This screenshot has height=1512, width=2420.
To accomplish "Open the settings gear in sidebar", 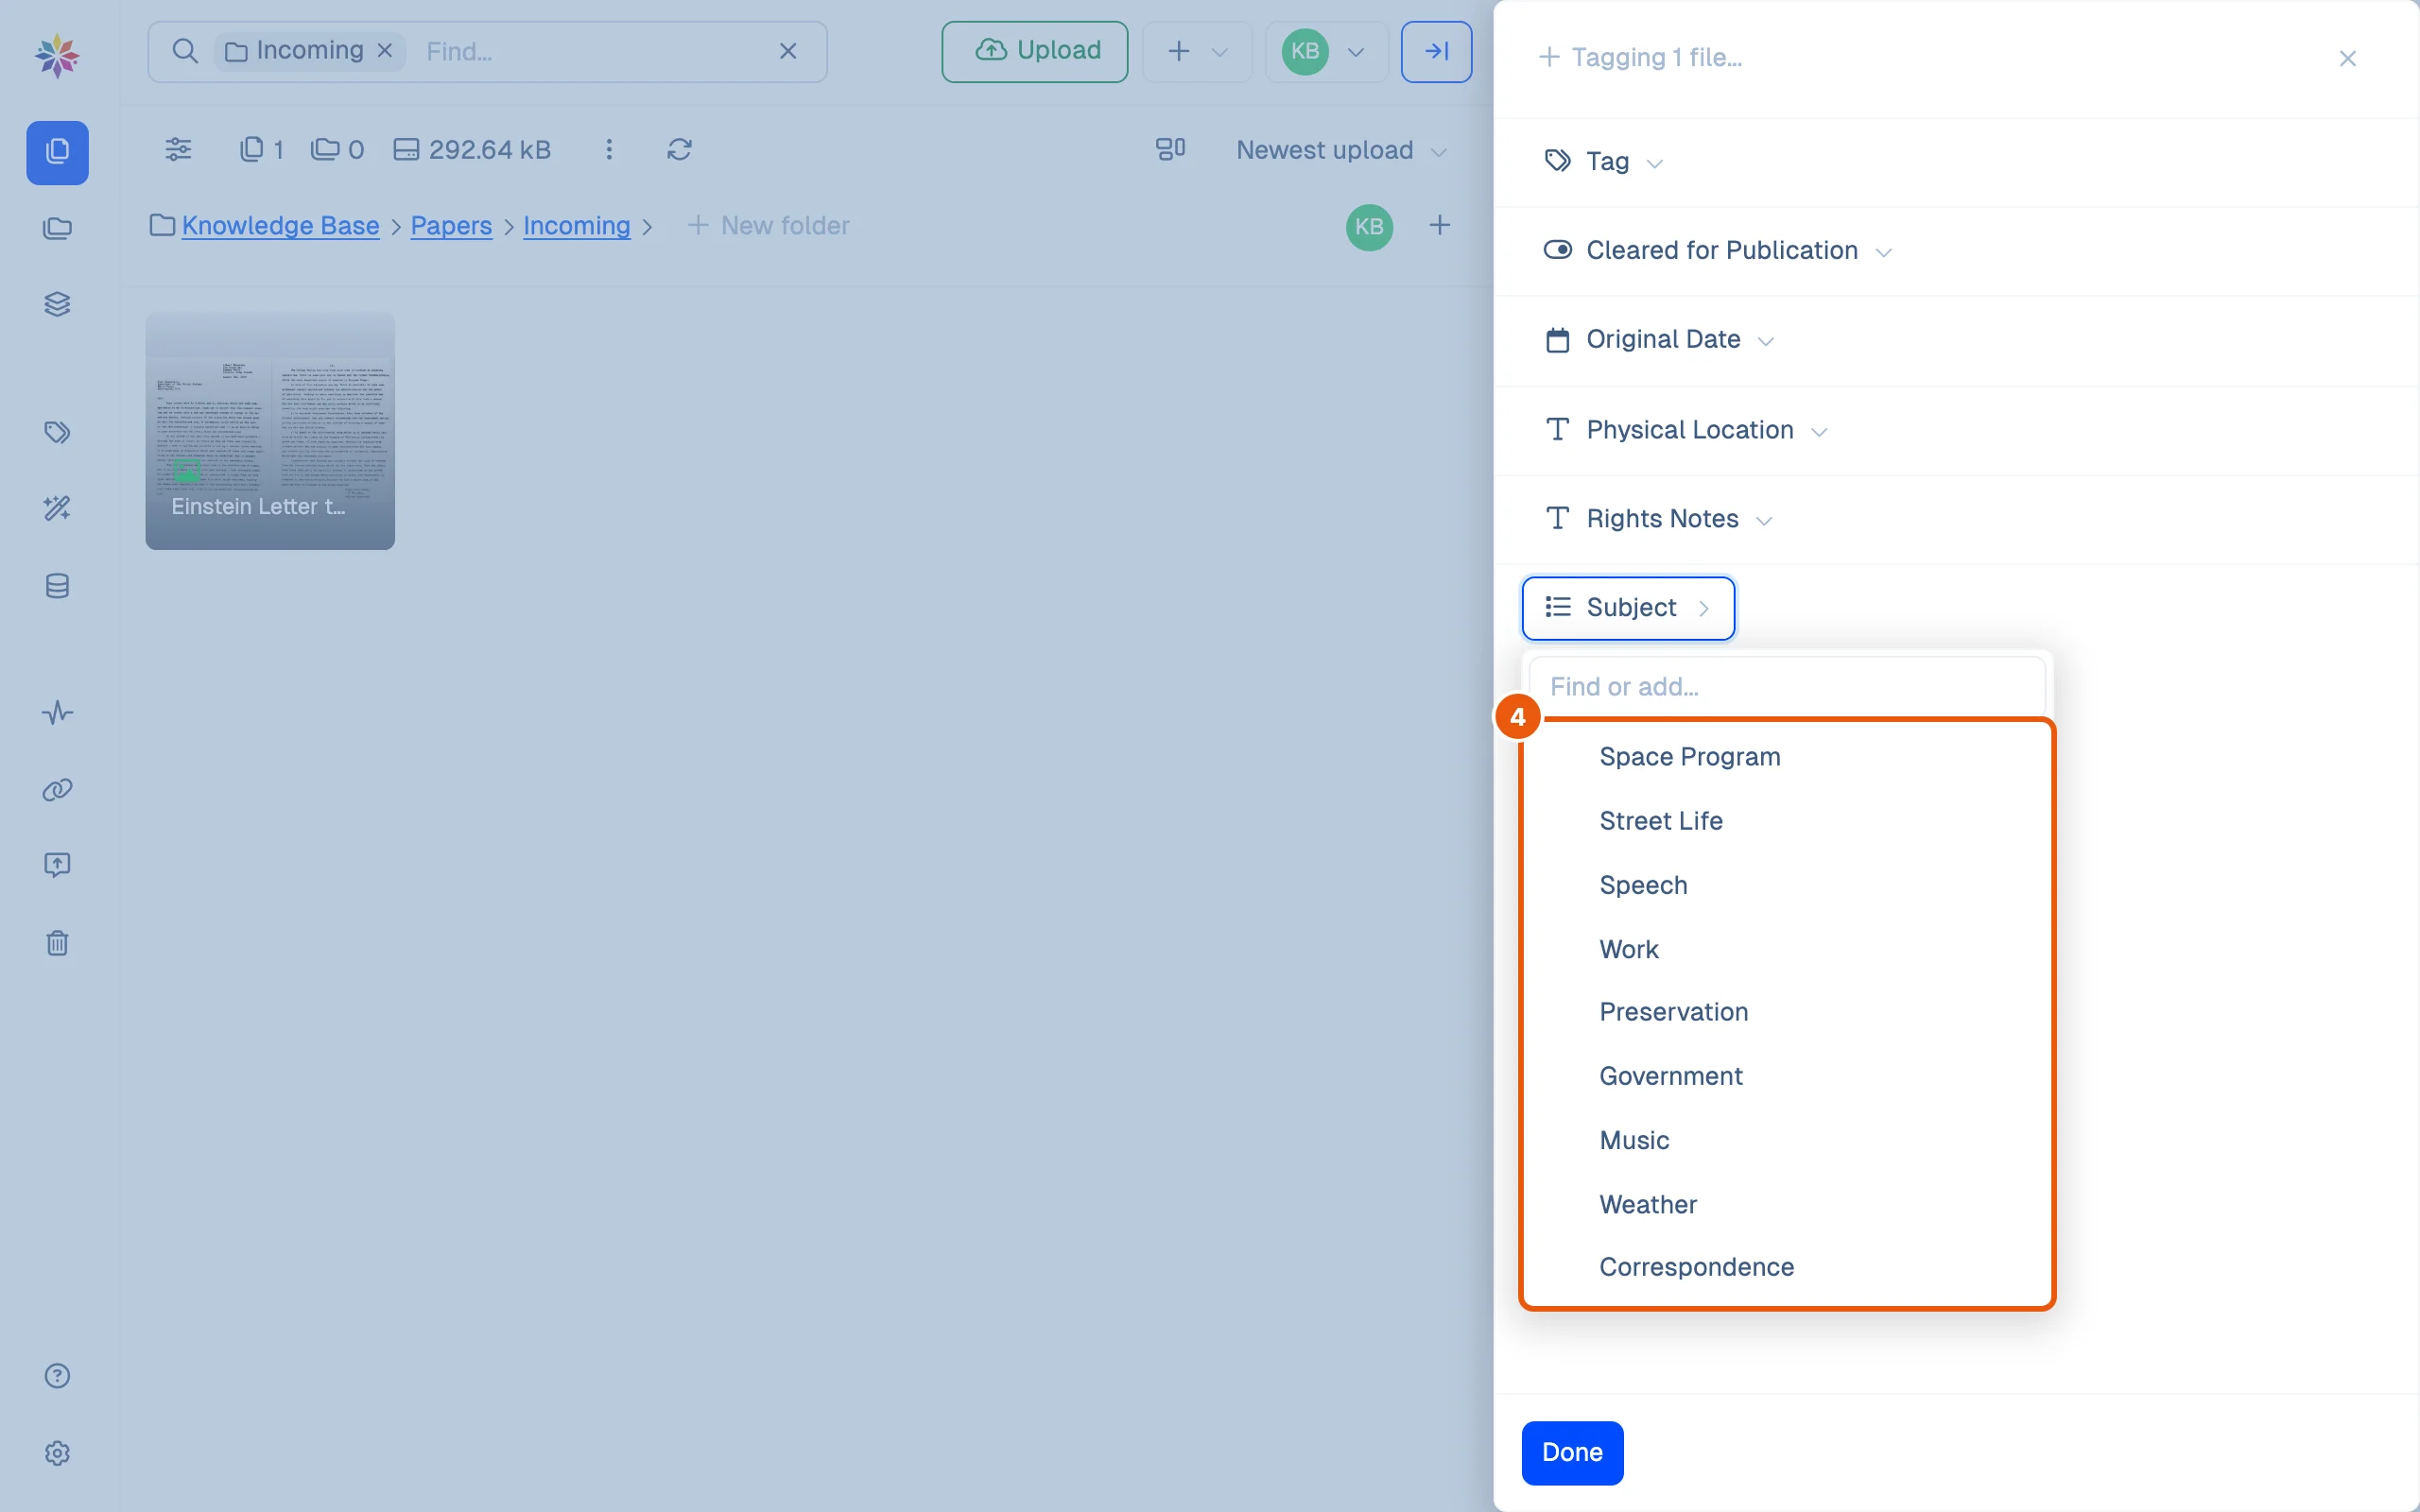I will point(57,1453).
